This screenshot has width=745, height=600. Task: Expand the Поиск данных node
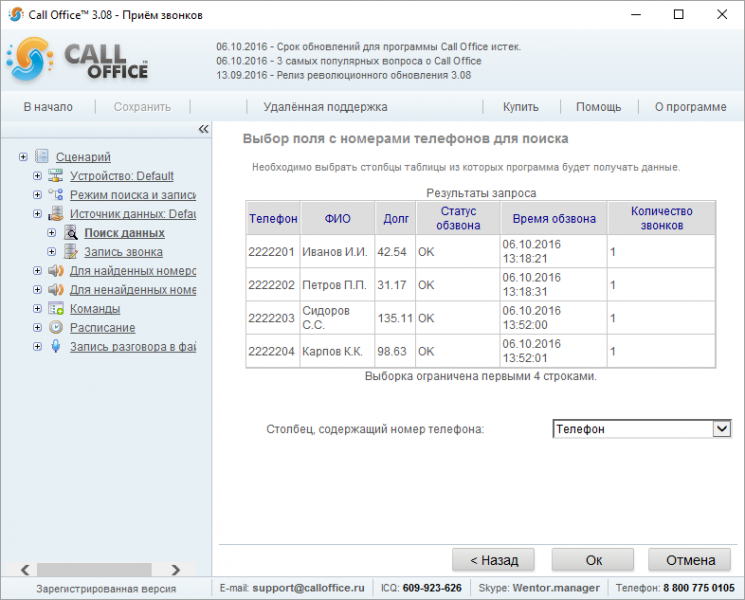coord(52,233)
